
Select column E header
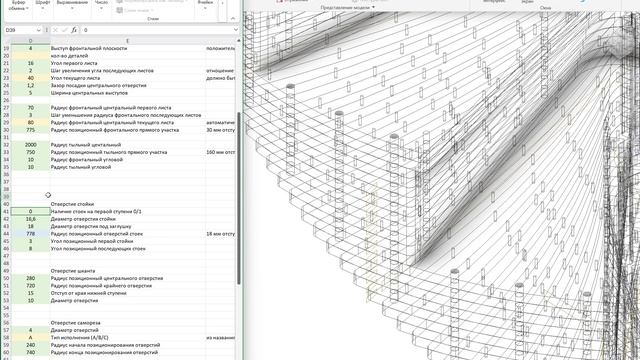click(x=127, y=41)
